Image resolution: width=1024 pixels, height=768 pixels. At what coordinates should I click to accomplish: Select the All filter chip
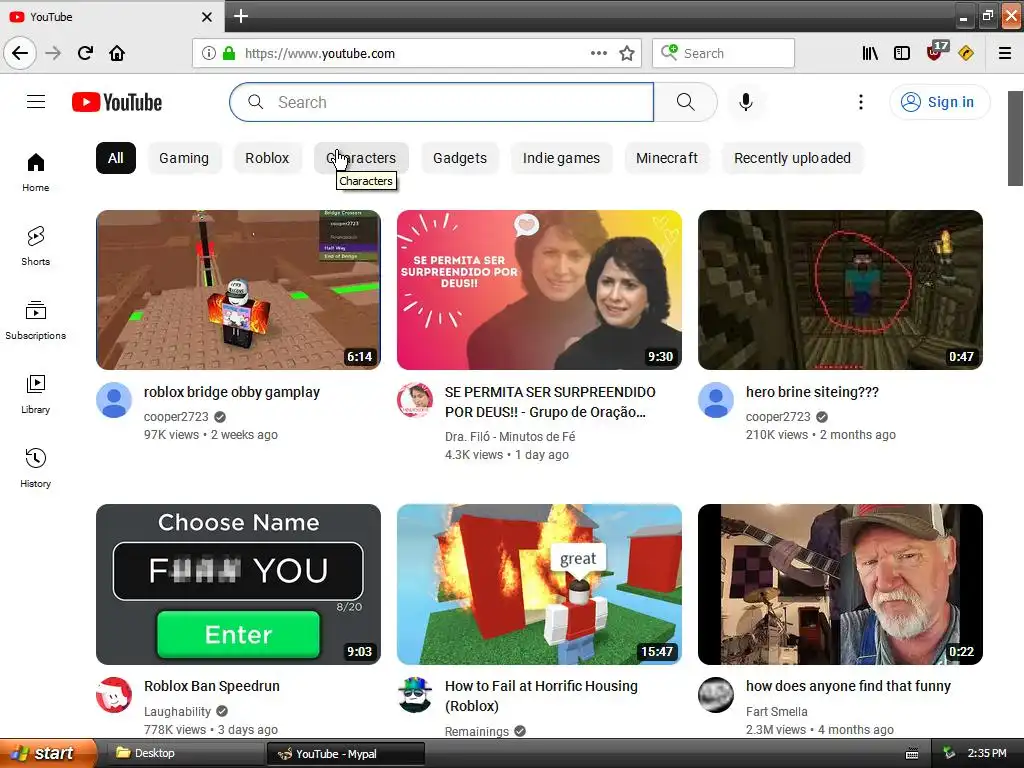[116, 158]
